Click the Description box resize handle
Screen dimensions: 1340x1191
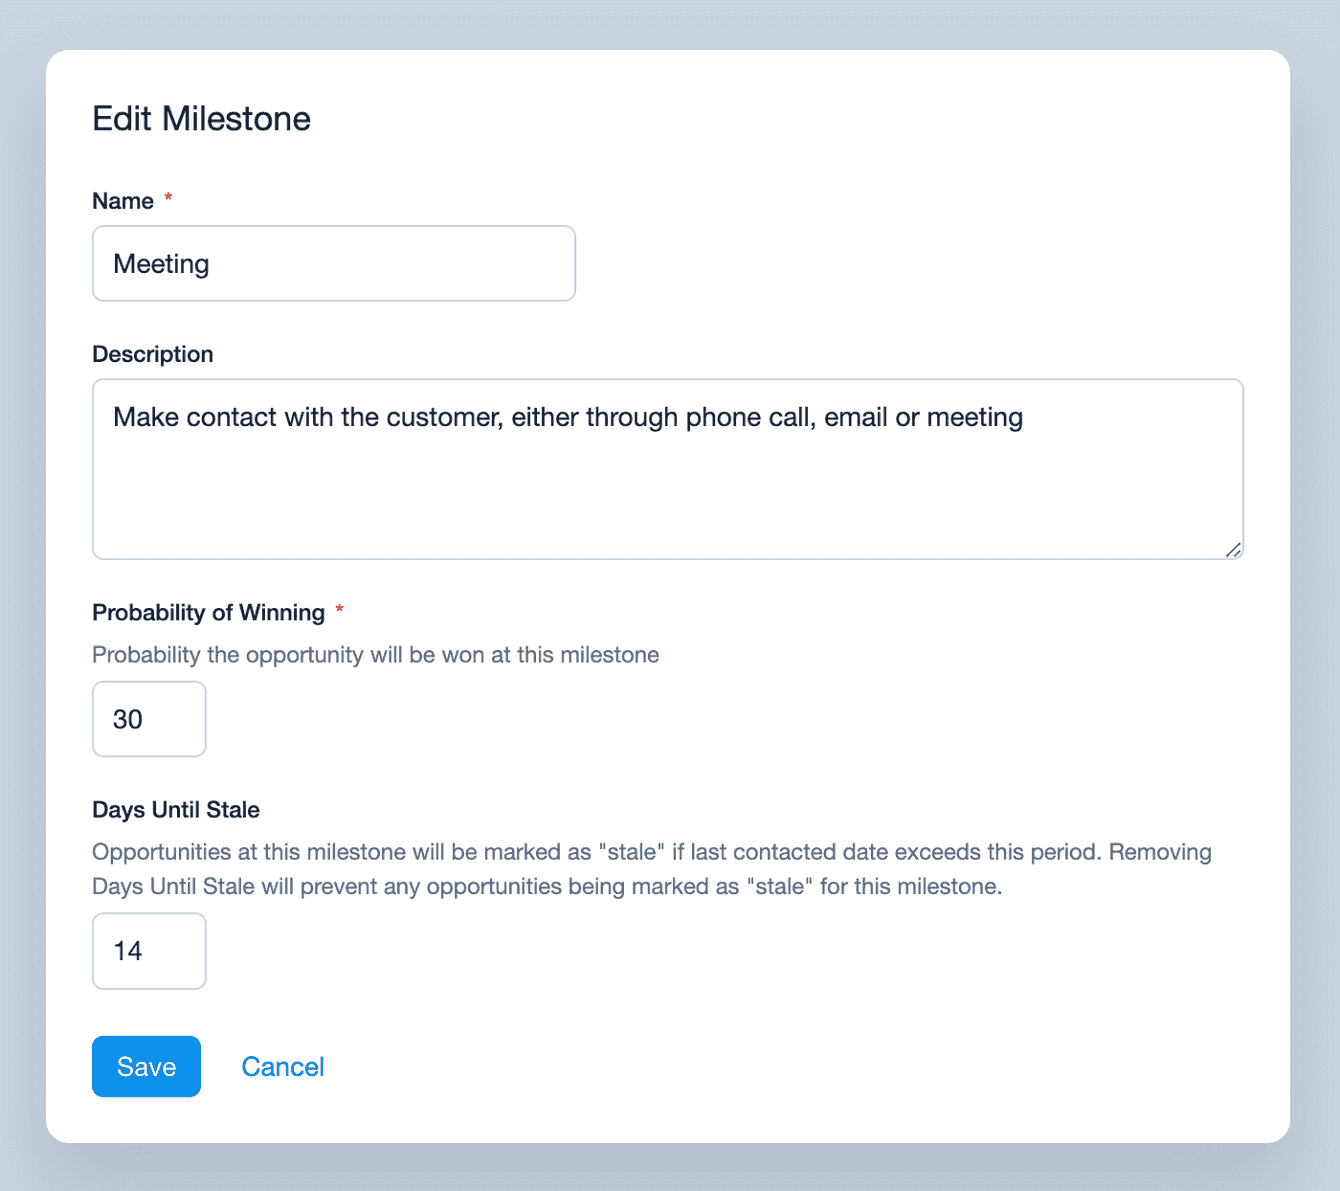pos(1233,549)
